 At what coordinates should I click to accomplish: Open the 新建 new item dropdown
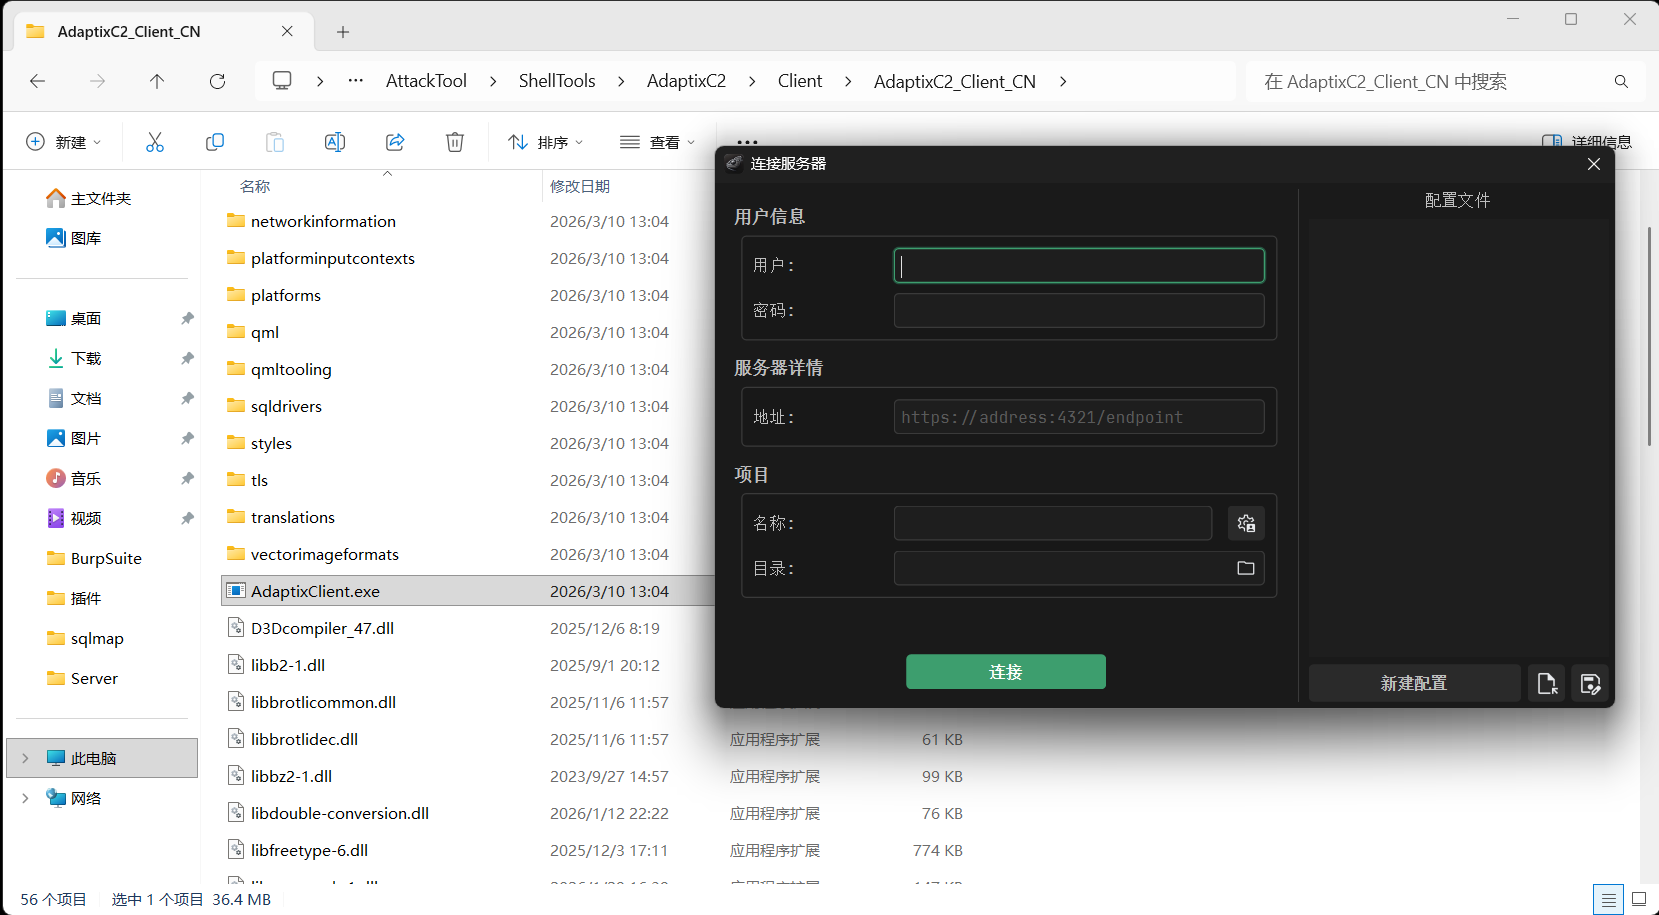(63, 141)
